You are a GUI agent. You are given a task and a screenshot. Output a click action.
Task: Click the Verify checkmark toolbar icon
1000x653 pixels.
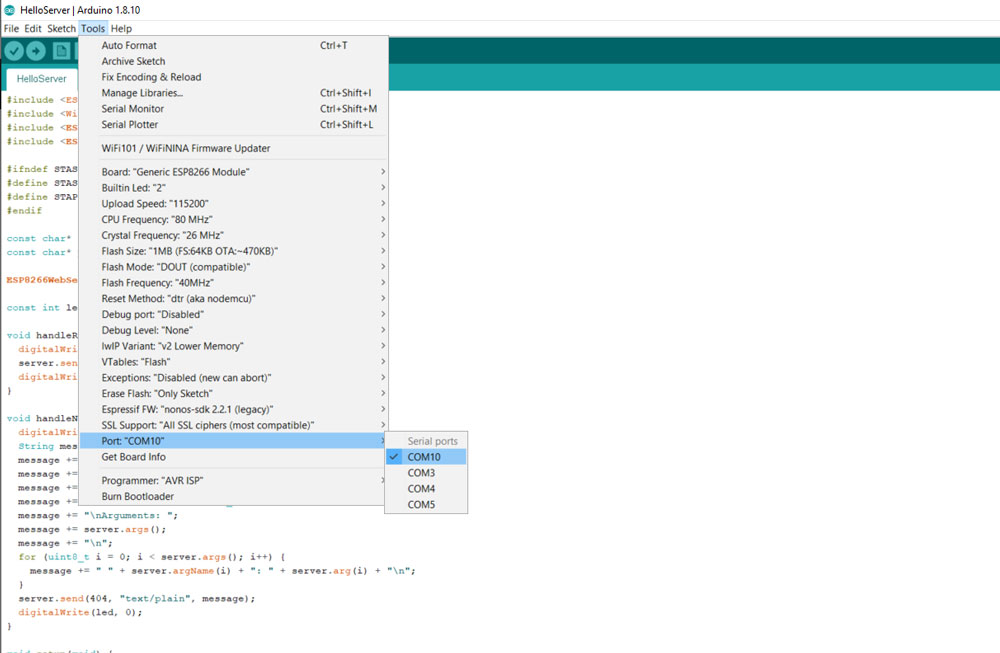tap(14, 50)
